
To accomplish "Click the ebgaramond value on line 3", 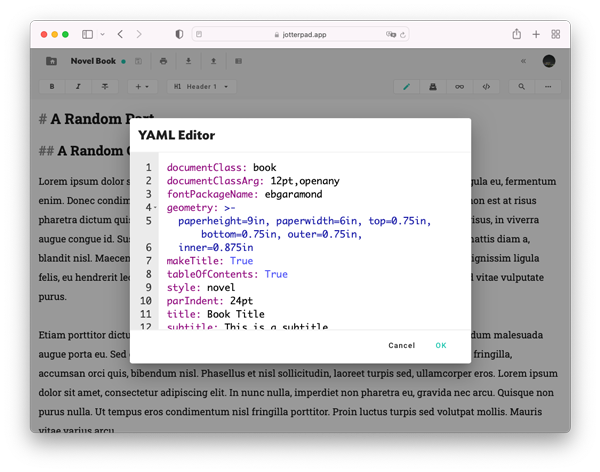I will [293, 194].
